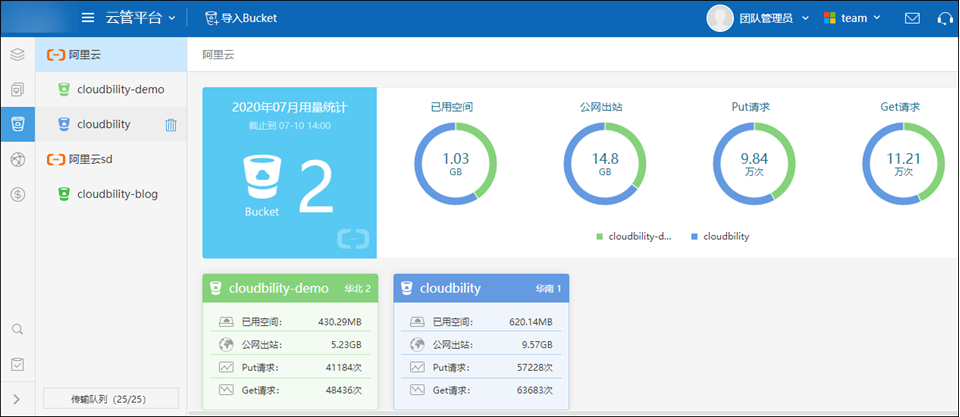Click the 430.29MB used space value

tap(340, 322)
